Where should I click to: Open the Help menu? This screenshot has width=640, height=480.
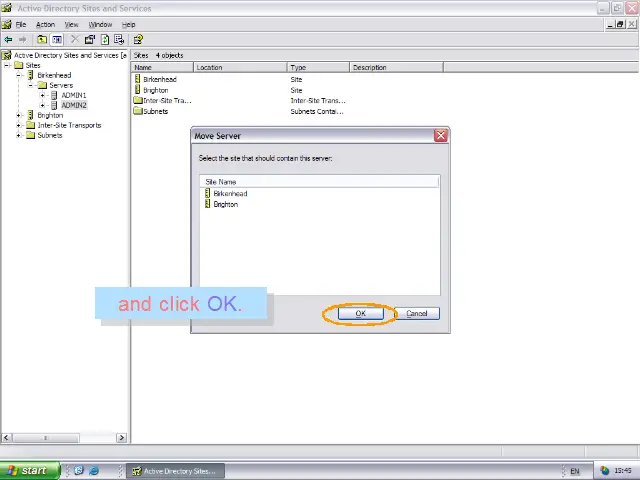point(129,24)
